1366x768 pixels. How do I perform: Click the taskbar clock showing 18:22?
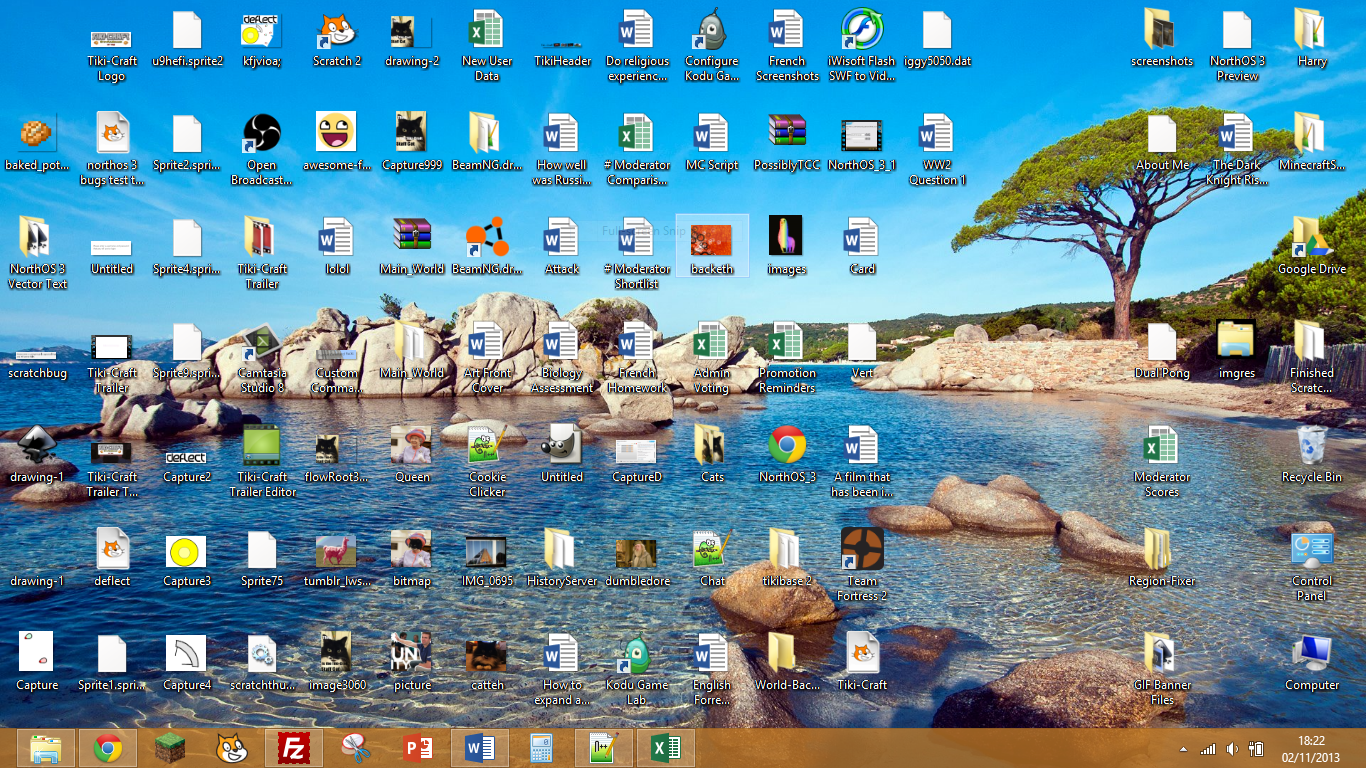tap(1311, 749)
